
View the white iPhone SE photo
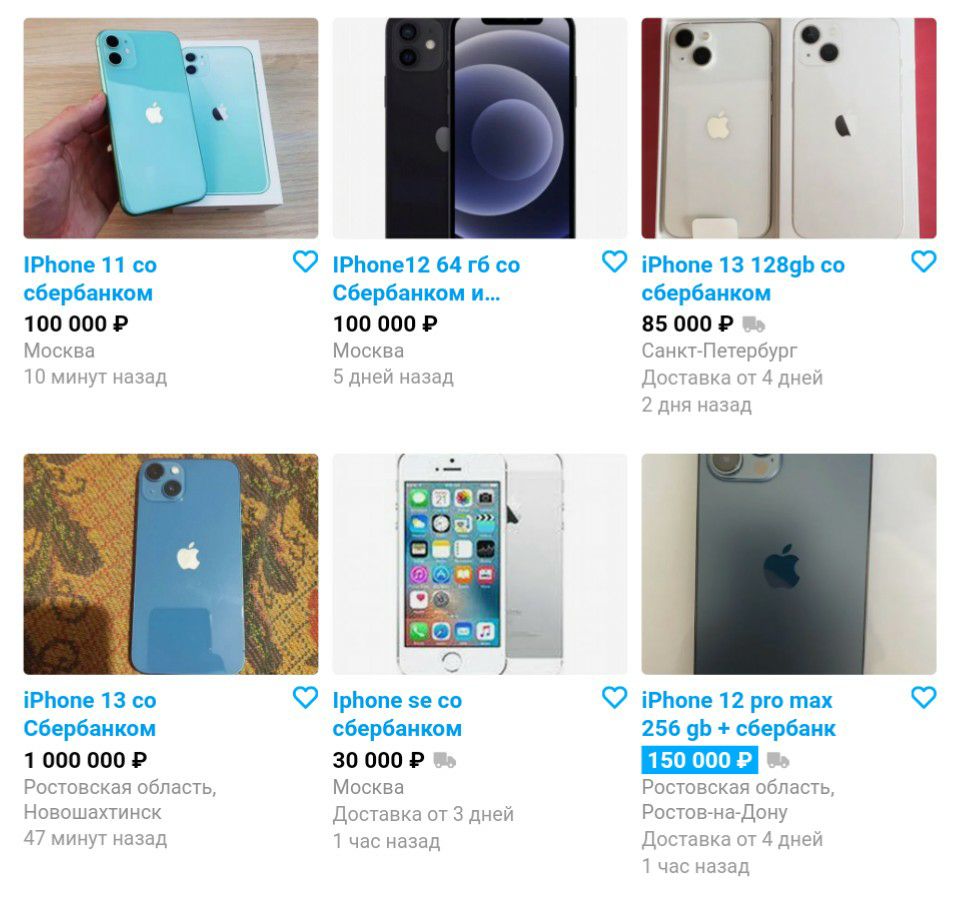(480, 564)
